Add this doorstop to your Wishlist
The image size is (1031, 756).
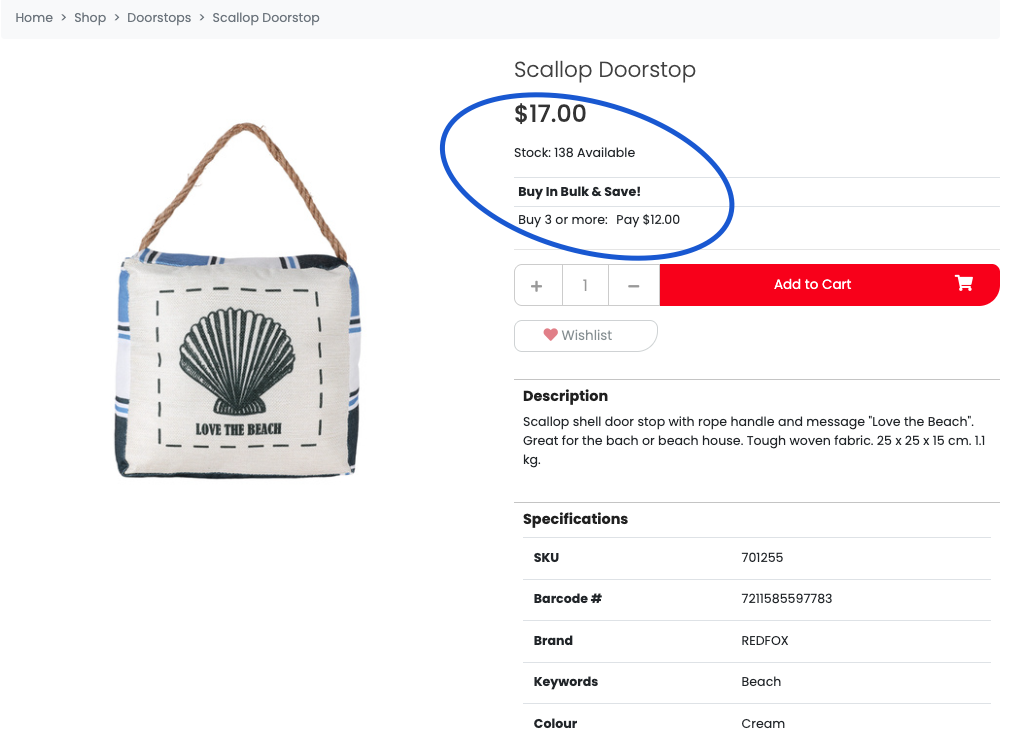pyautogui.click(x=585, y=335)
